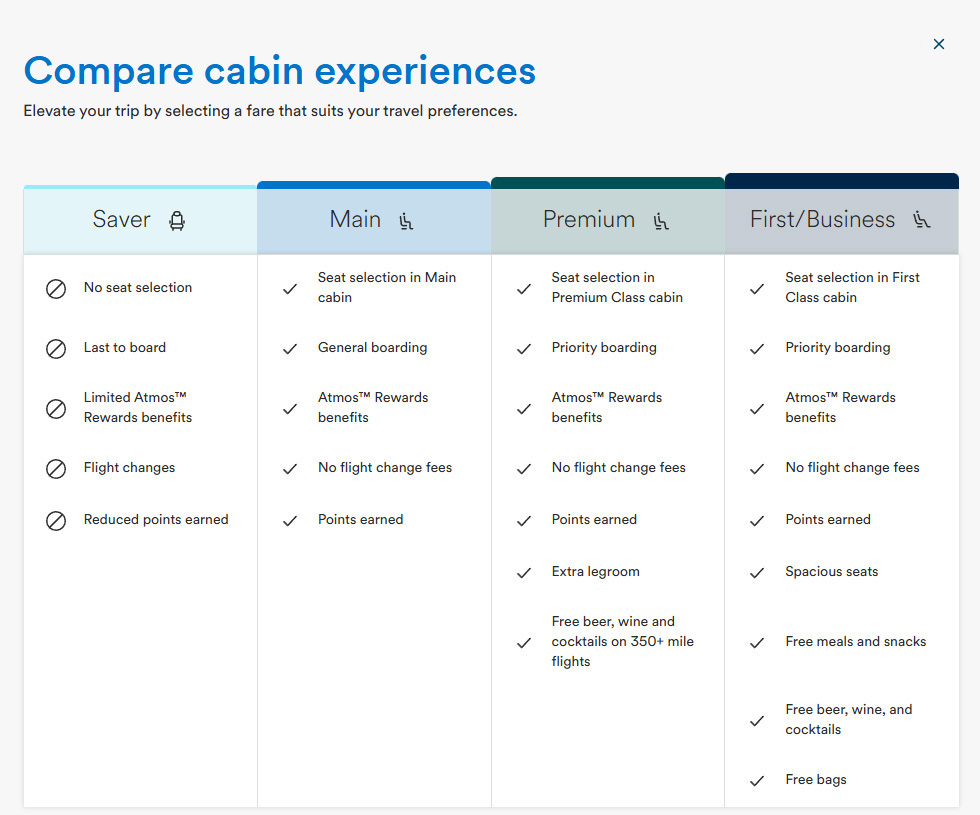Click the Premium cabin seat icon
Image resolution: width=980 pixels, height=815 pixels.
click(x=660, y=220)
